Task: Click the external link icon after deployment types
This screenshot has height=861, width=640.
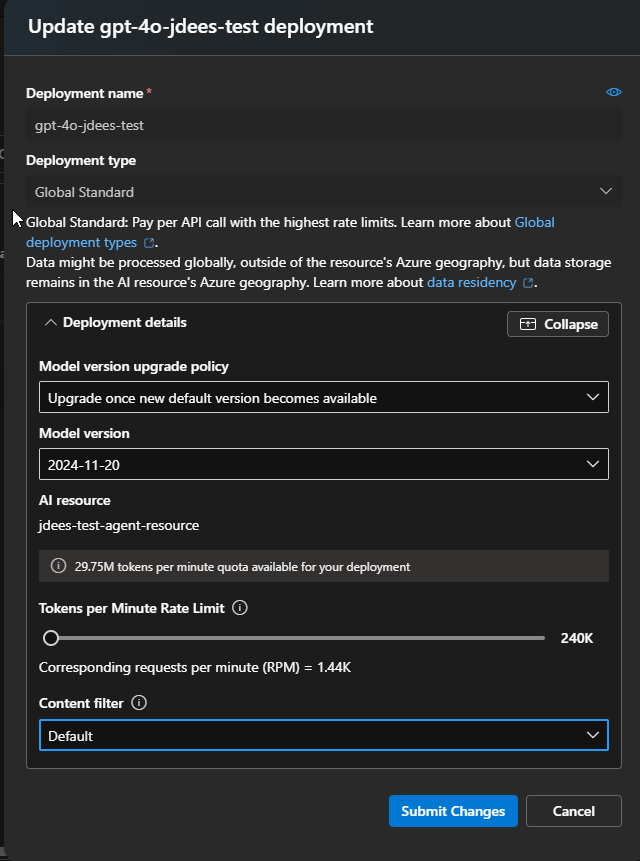Action: point(149,243)
